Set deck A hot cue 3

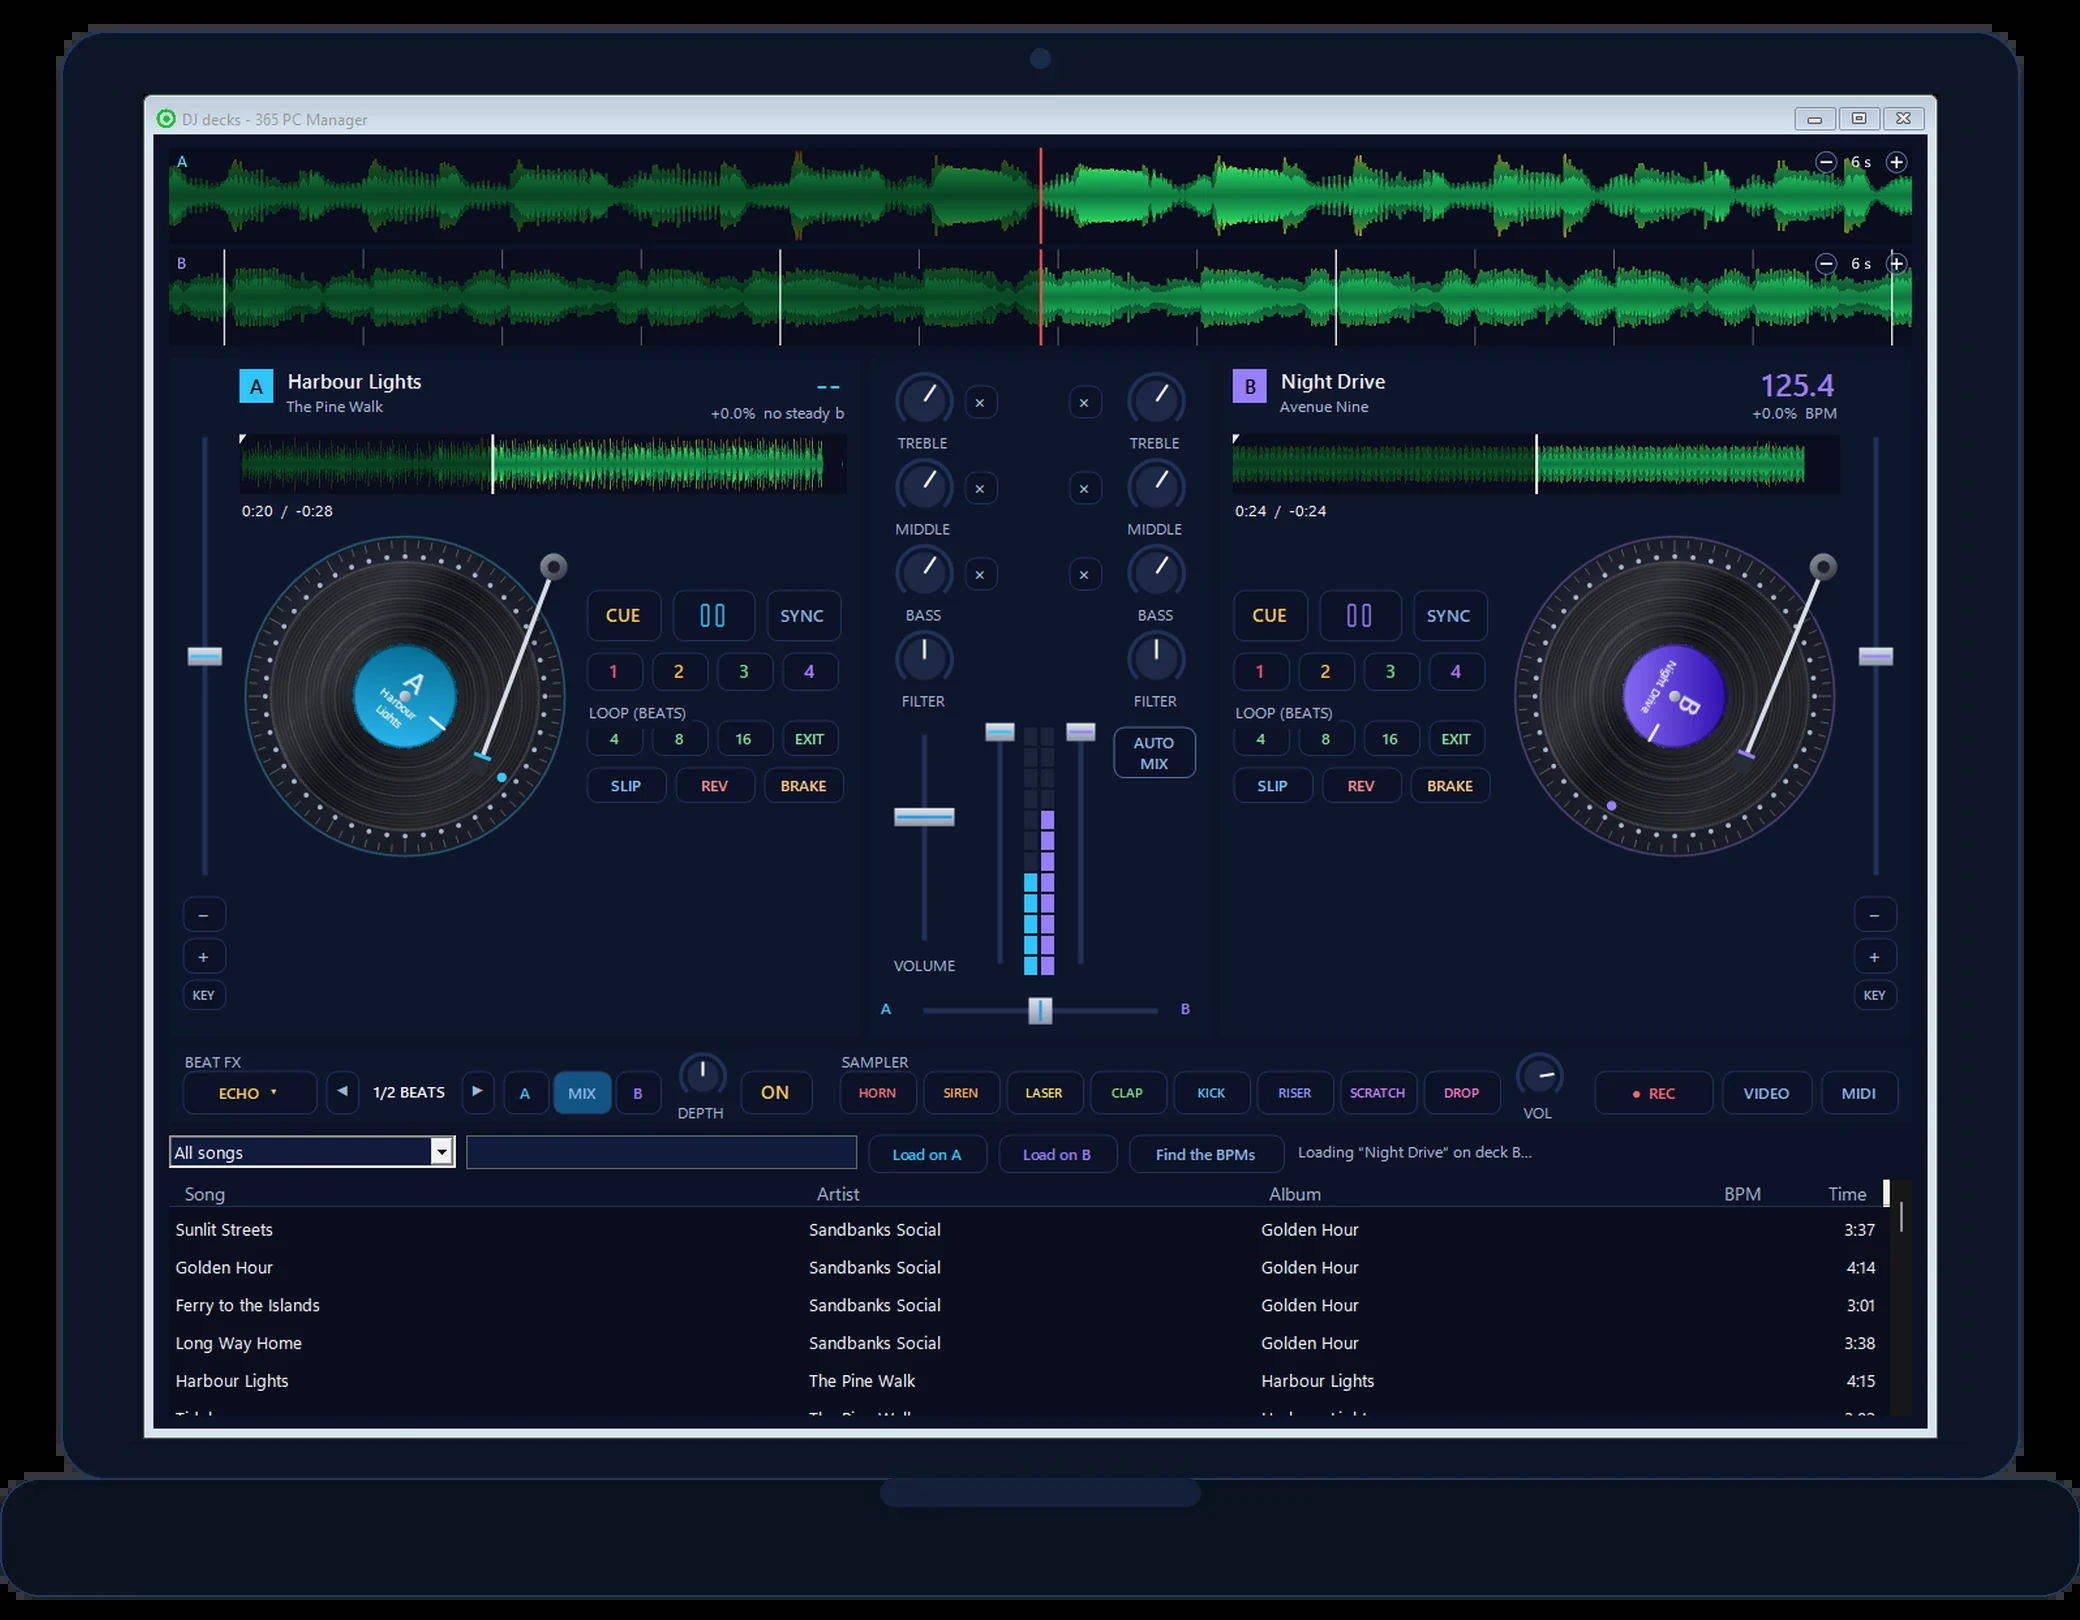[x=744, y=671]
